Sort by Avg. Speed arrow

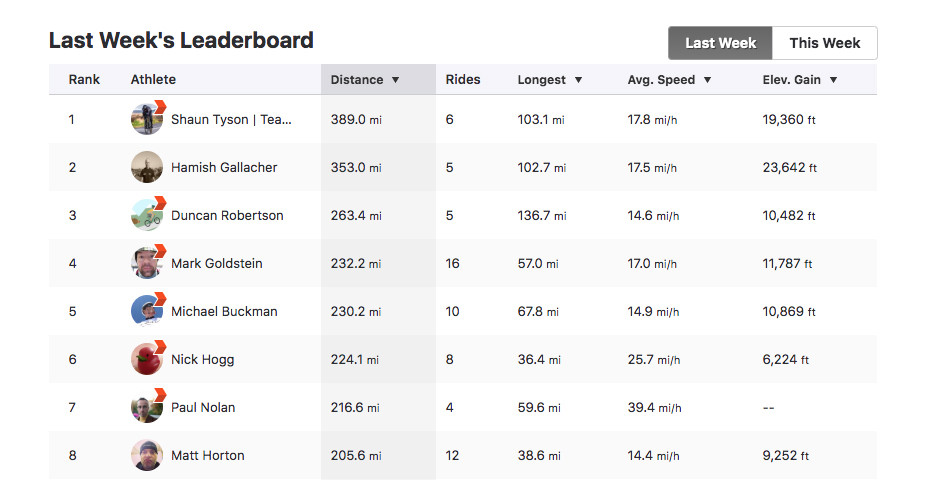pyautogui.click(x=707, y=80)
